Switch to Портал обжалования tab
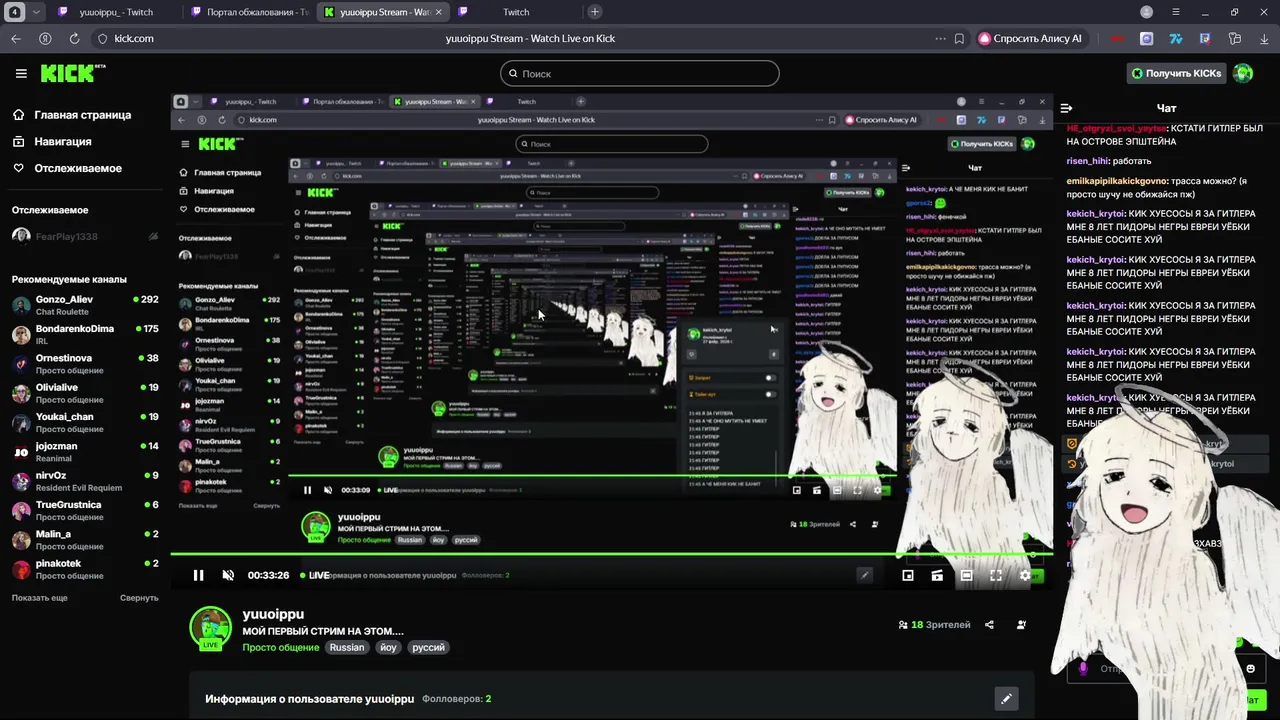The width and height of the screenshot is (1280, 720). (x=250, y=12)
